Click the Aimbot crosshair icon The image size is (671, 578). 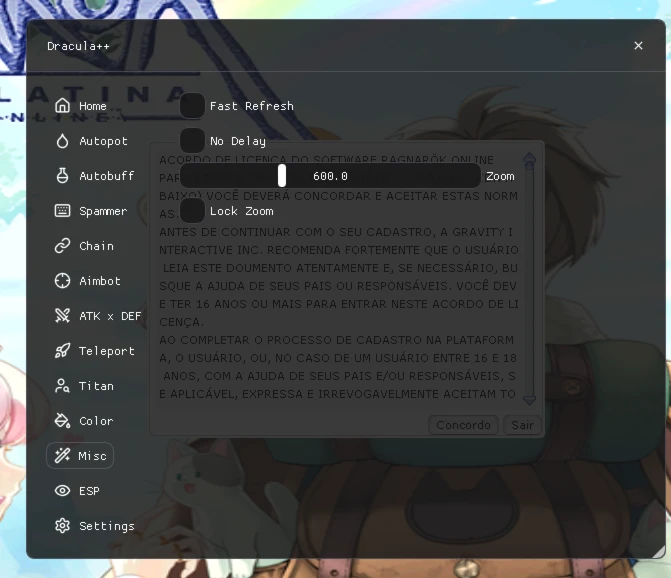(62, 281)
